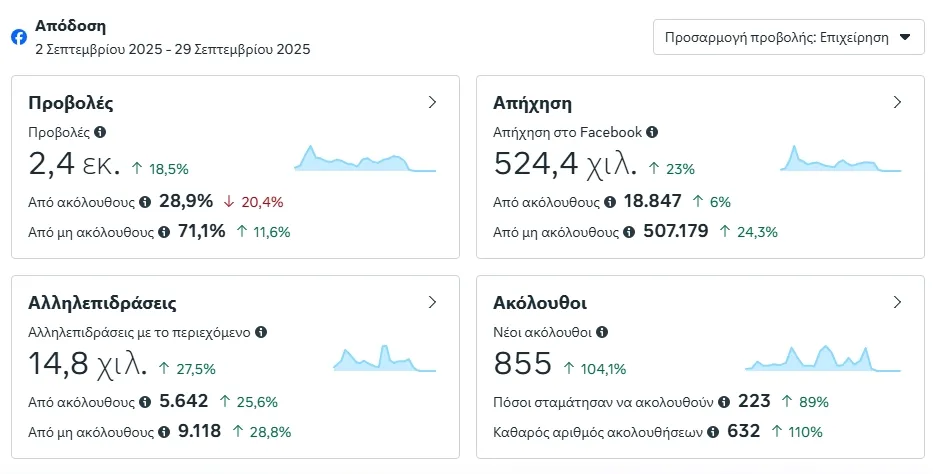
Task: Click info icon for Νέοι ακόλουθοι
Action: pos(602,332)
